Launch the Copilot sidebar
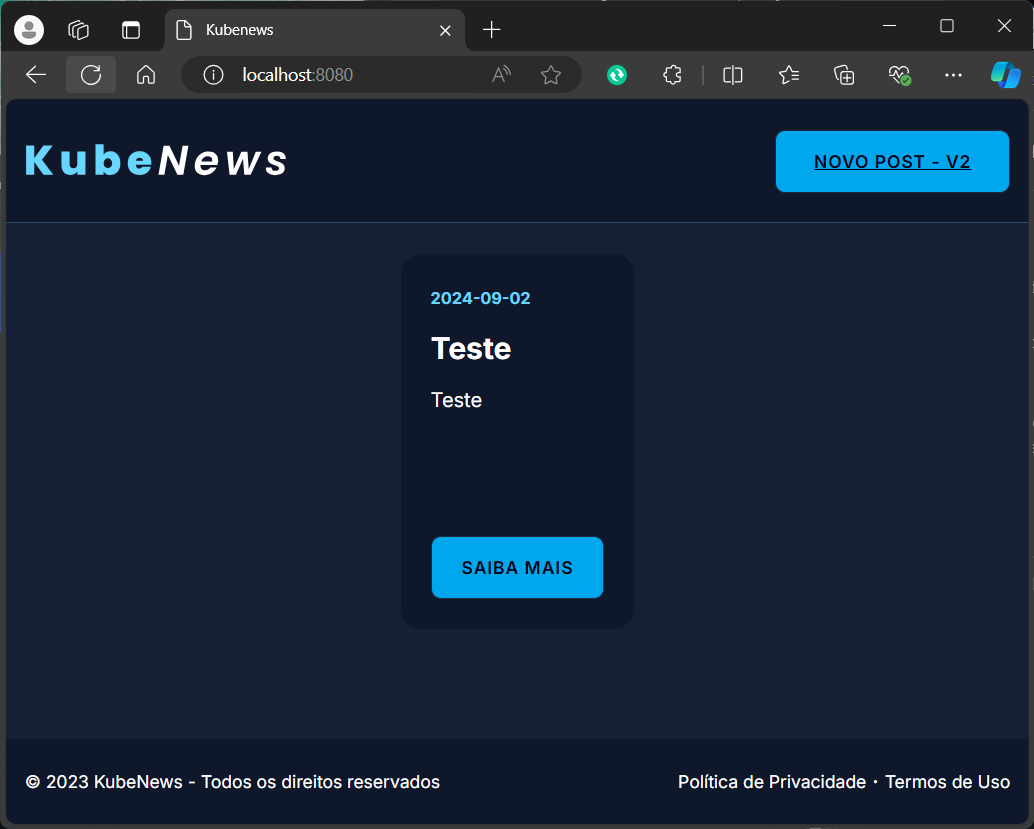This screenshot has height=829, width=1034. pos(1005,75)
